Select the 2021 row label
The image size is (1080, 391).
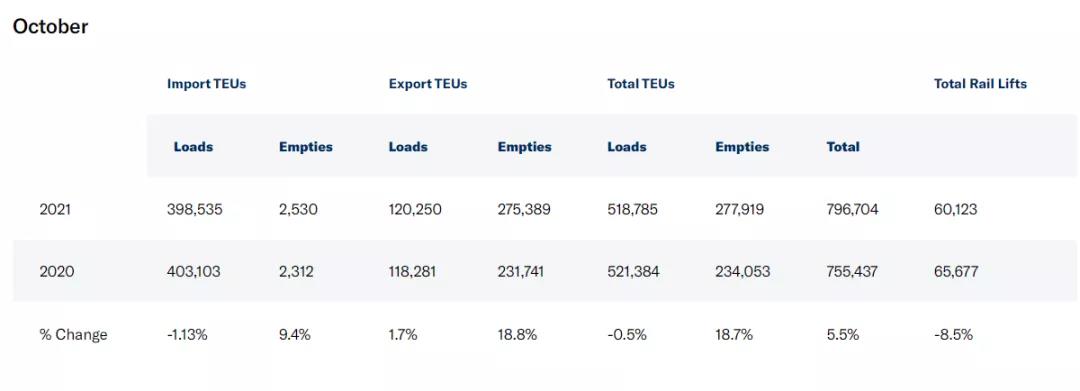(55, 209)
